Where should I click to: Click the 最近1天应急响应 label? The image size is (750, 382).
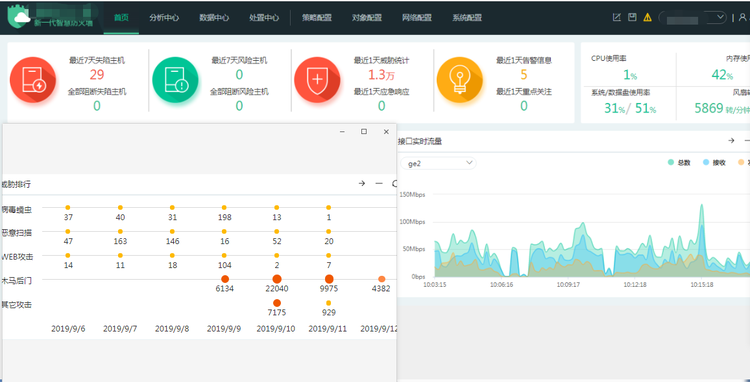click(381, 92)
